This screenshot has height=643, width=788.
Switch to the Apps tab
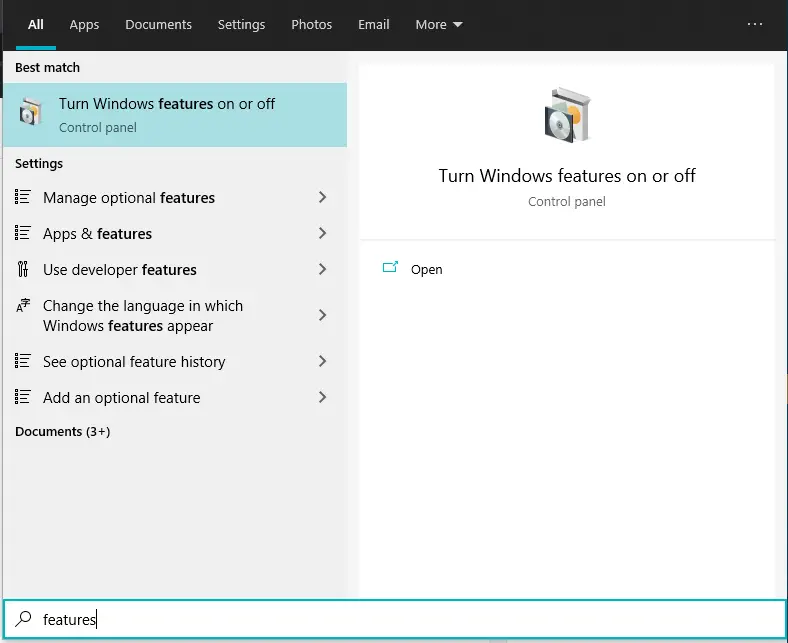[x=84, y=25]
